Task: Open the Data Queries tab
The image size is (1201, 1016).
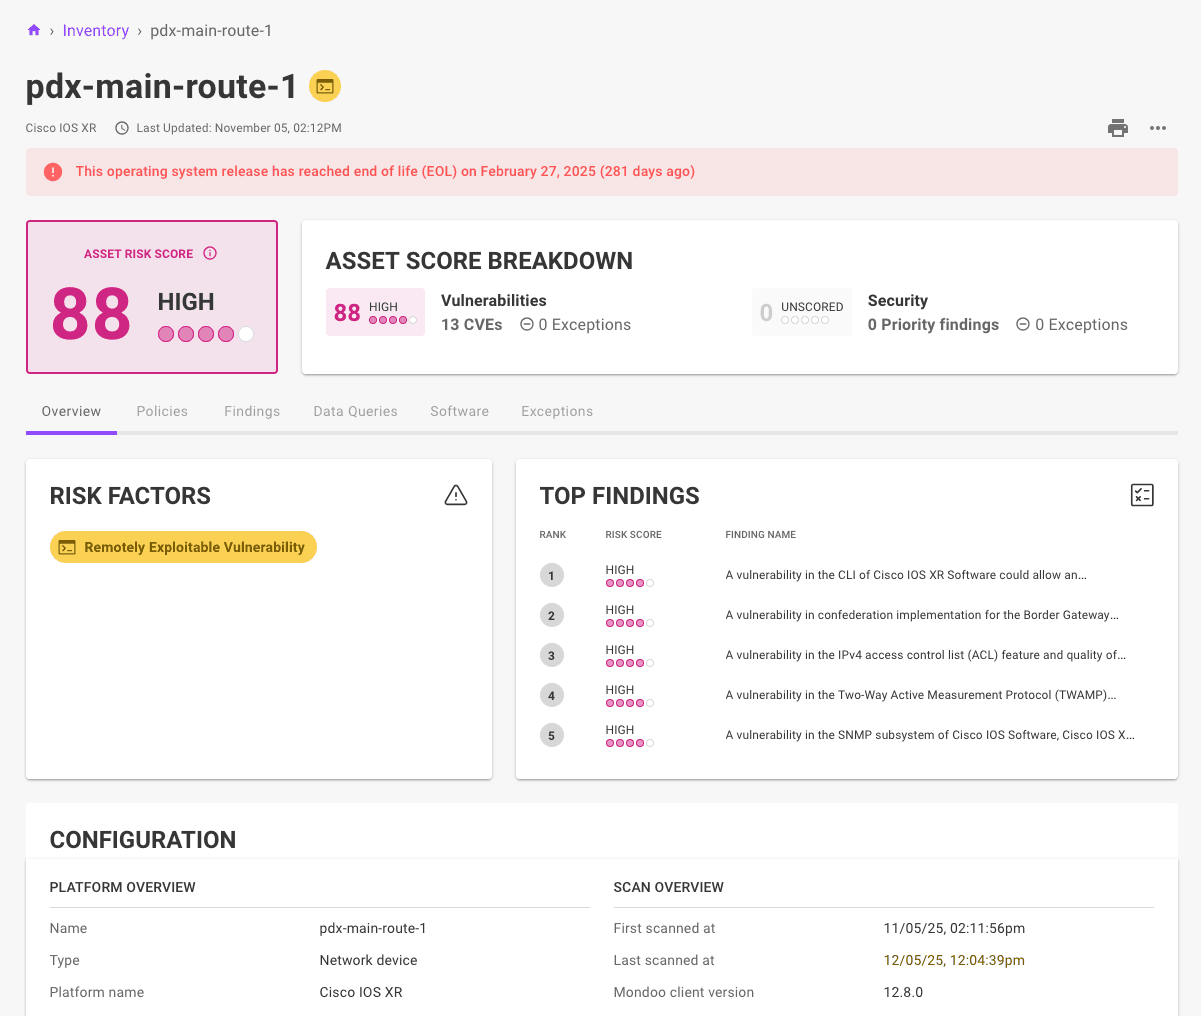Action: pos(355,412)
